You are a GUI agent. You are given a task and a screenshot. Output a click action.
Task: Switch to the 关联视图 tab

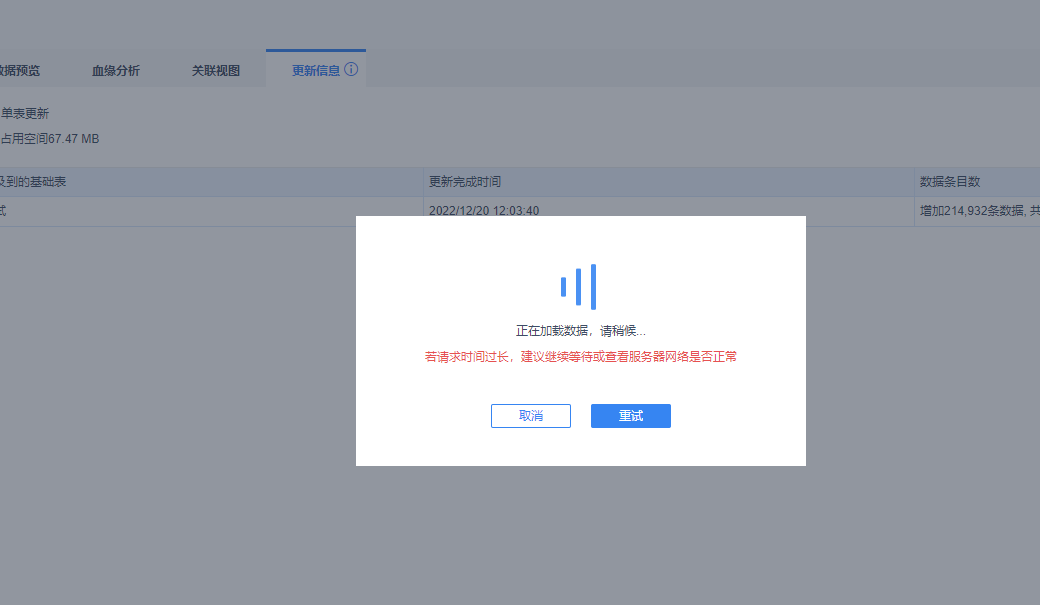(x=216, y=70)
